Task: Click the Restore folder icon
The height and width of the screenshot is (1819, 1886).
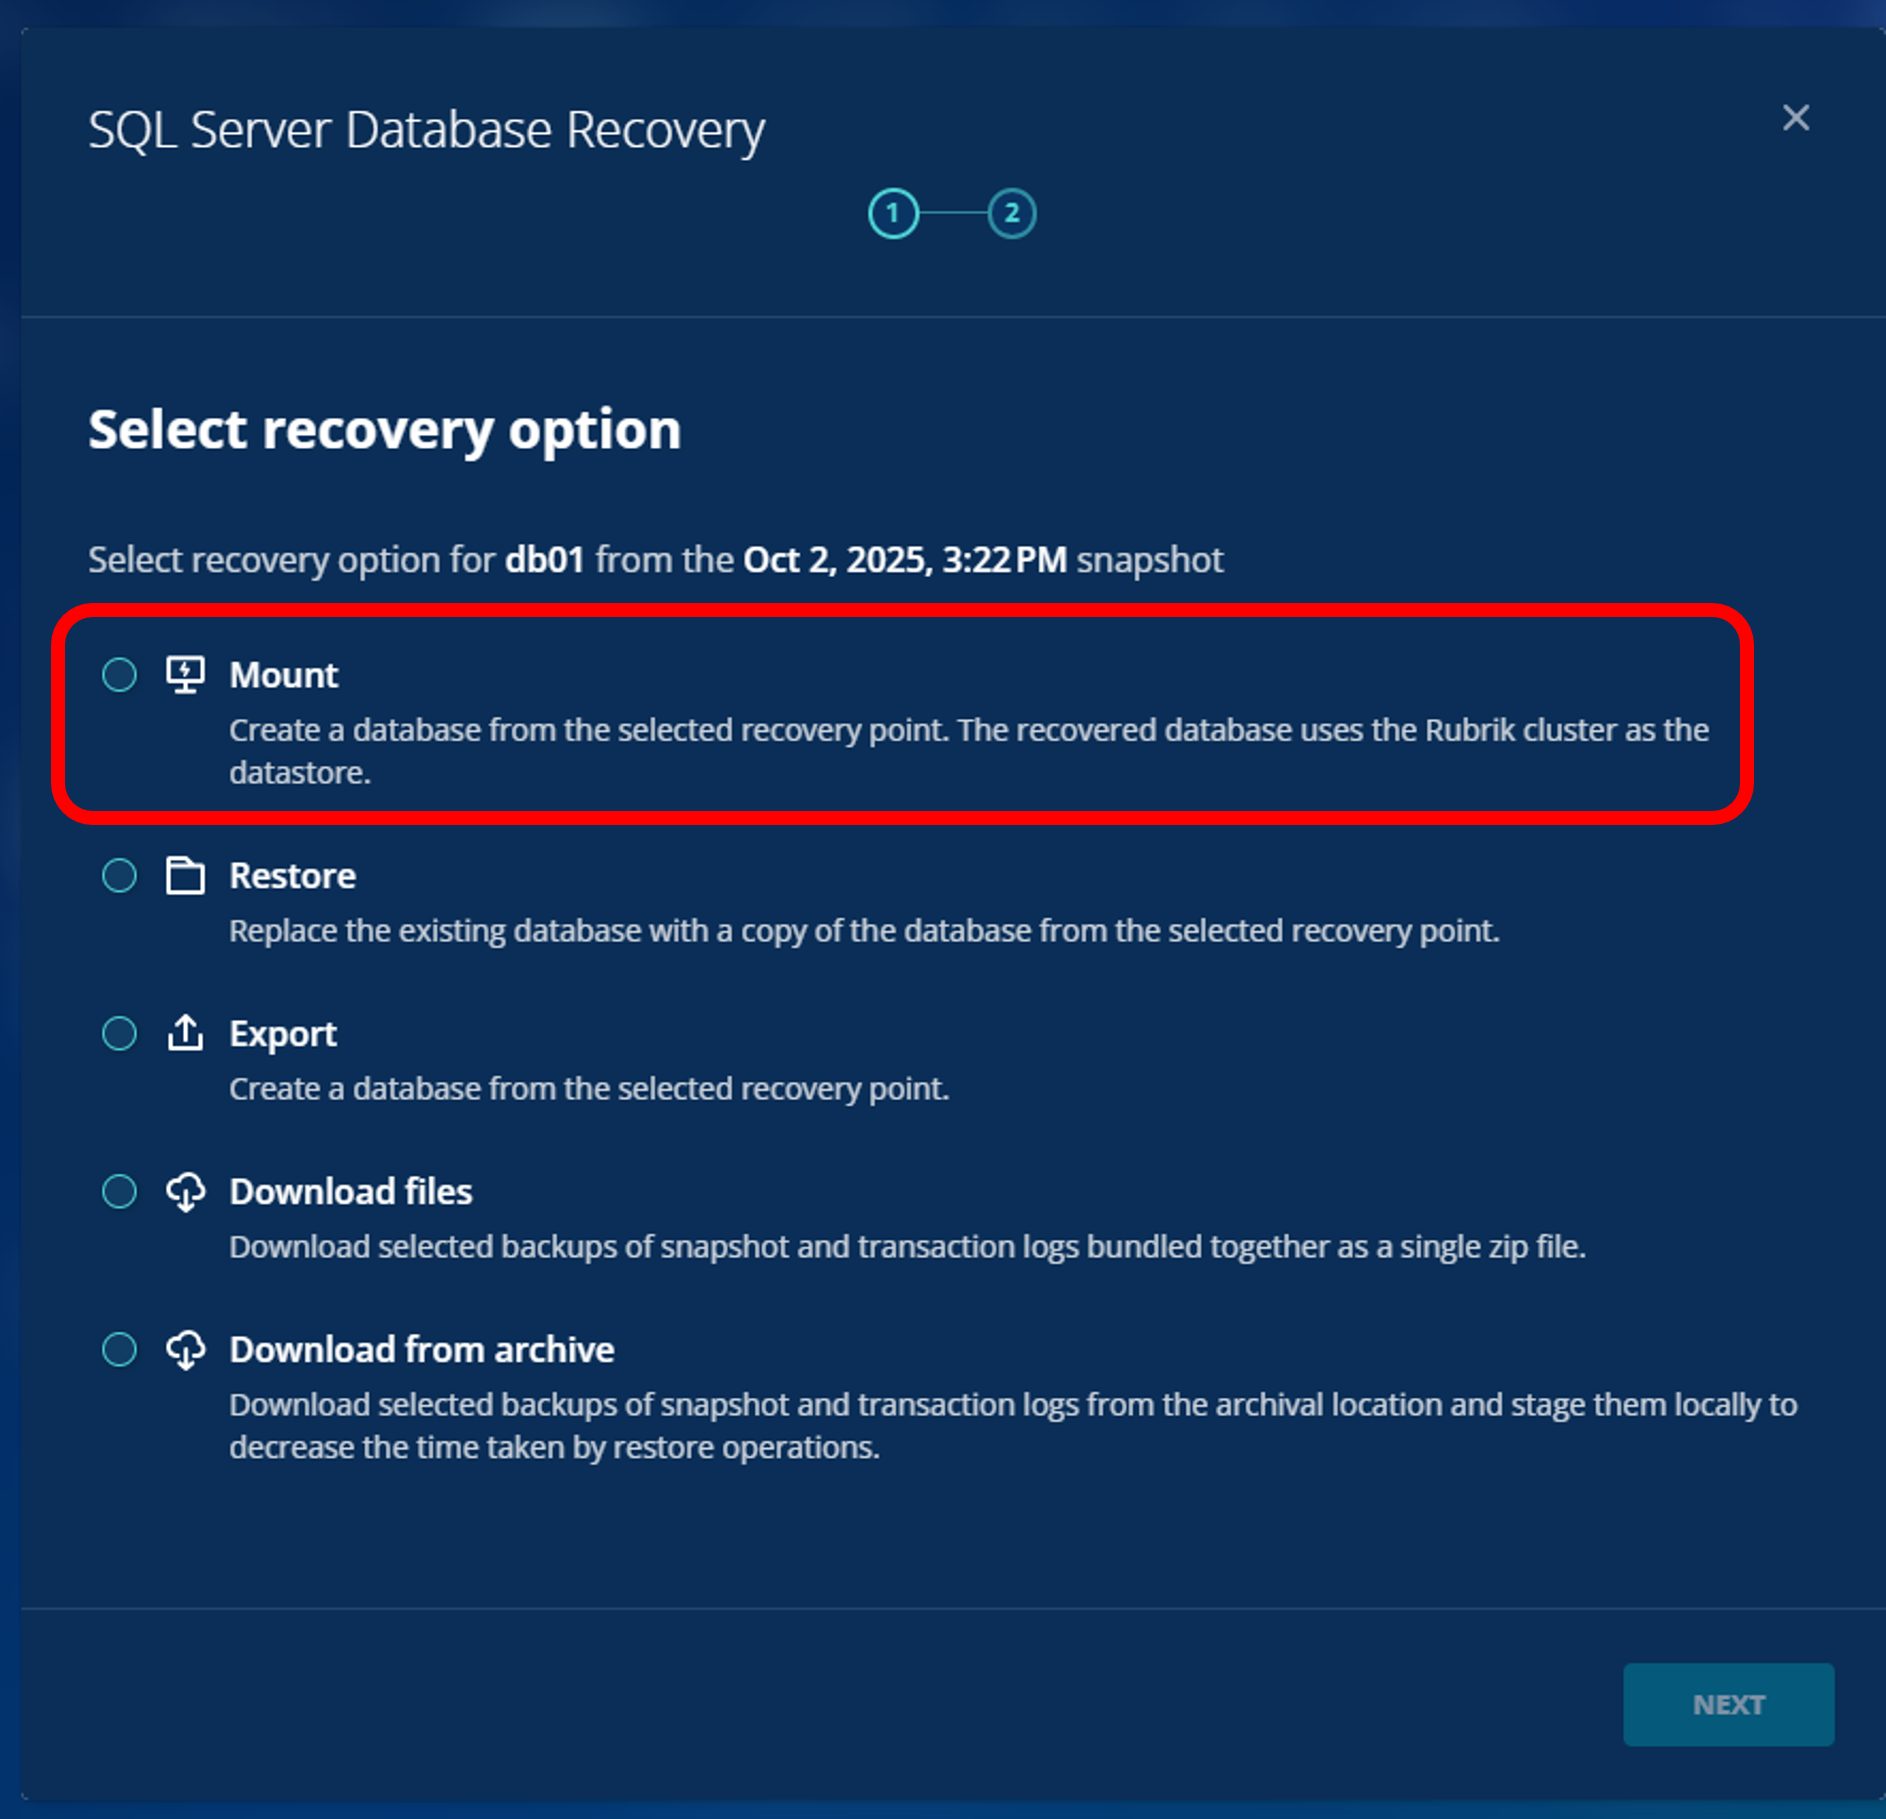Action: pos(185,876)
